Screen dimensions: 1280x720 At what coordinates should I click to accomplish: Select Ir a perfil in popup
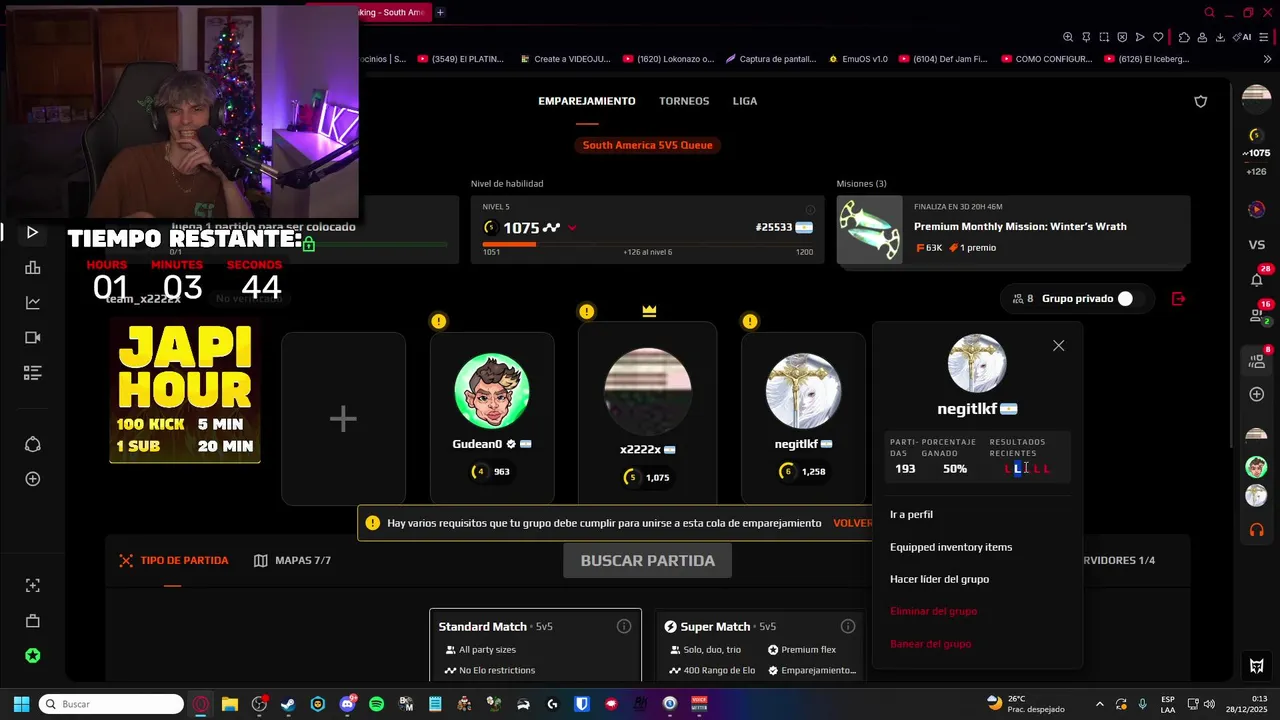tap(911, 514)
